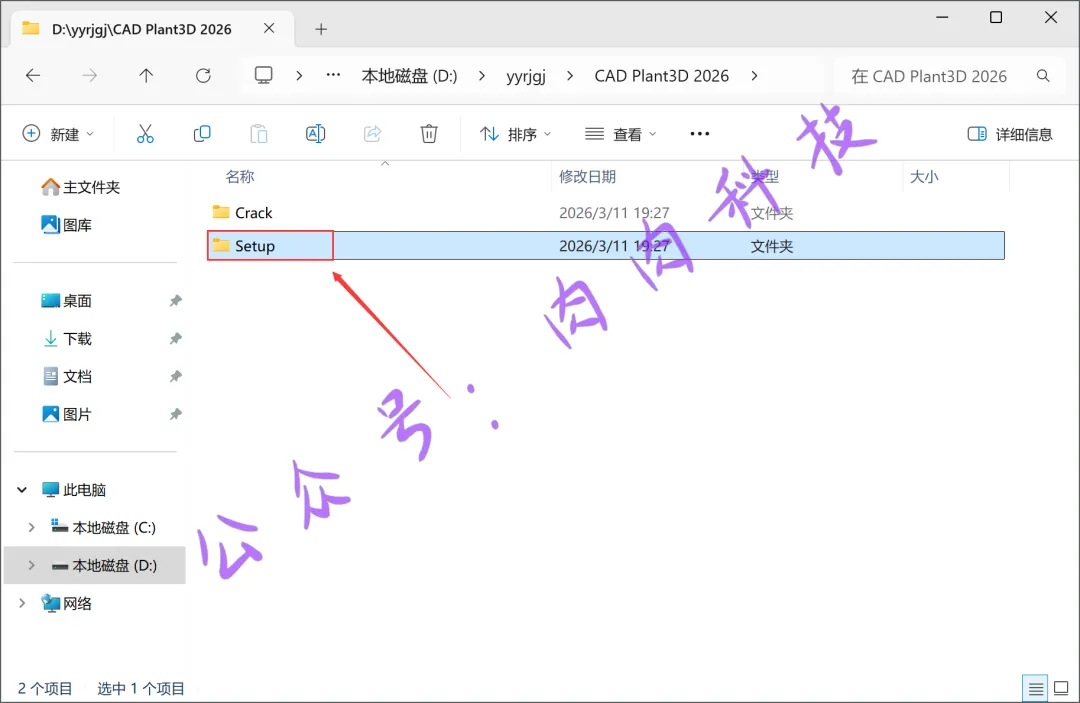The width and height of the screenshot is (1080, 703).
Task: Close the CAD Plant3D 2026 tab
Action: pyautogui.click(x=269, y=28)
